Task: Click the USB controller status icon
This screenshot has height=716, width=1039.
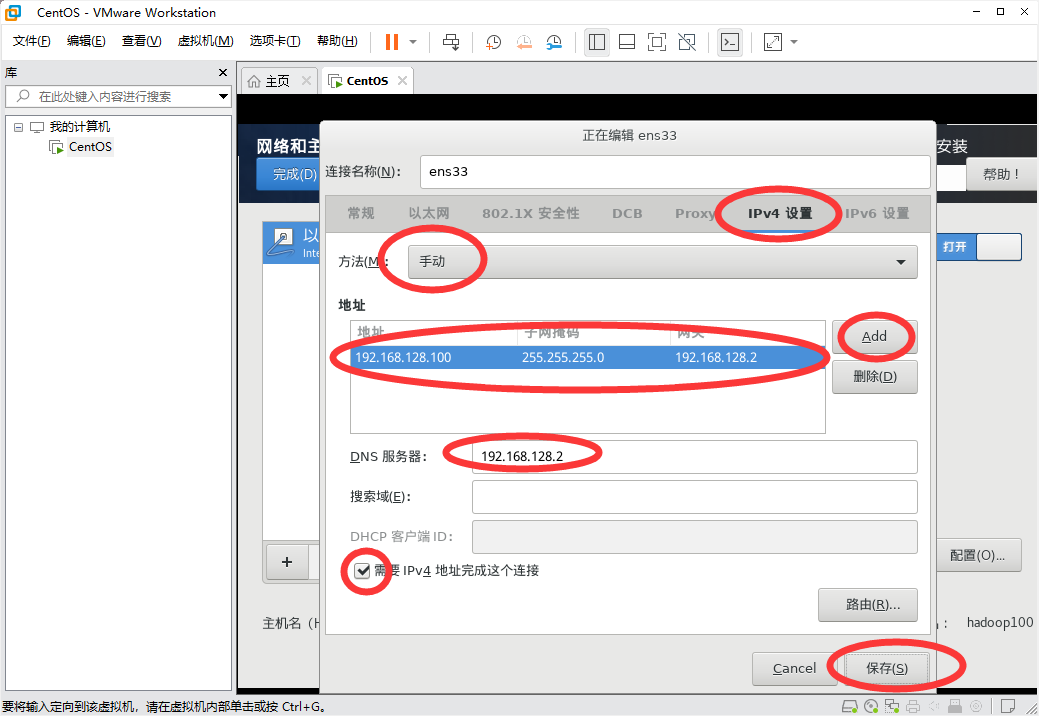Action: [x=955, y=706]
